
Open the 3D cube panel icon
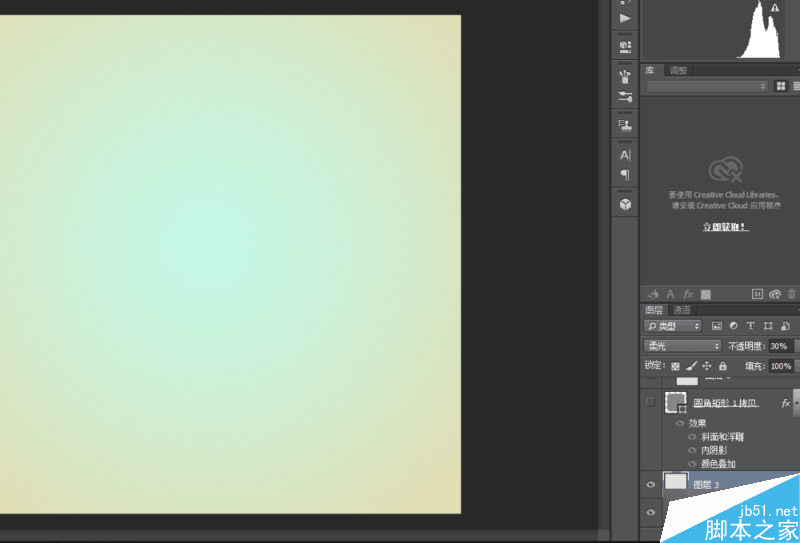(625, 205)
